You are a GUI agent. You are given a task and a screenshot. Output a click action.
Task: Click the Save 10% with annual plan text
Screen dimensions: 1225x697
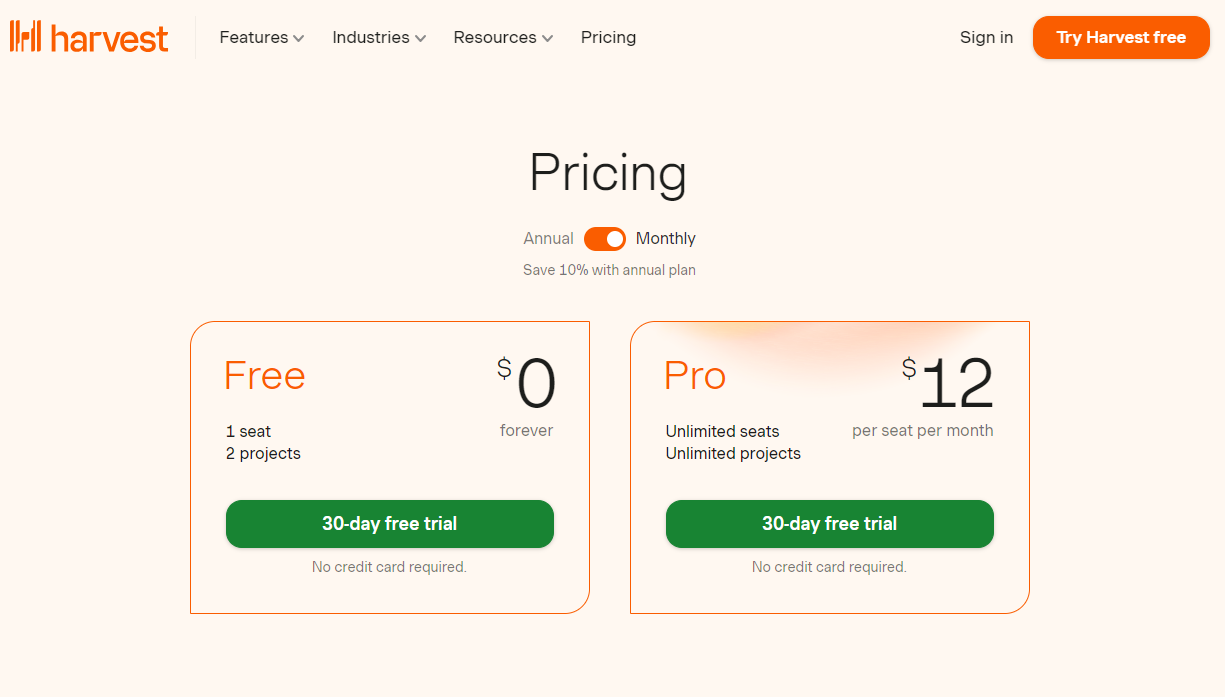click(x=609, y=270)
